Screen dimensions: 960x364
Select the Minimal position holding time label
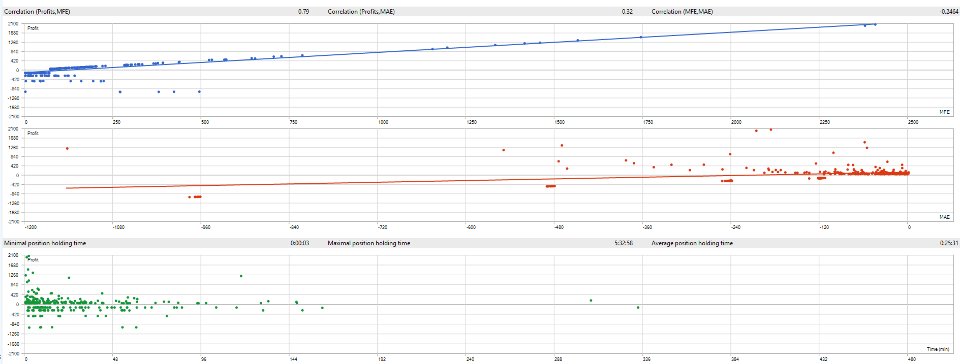click(45, 243)
